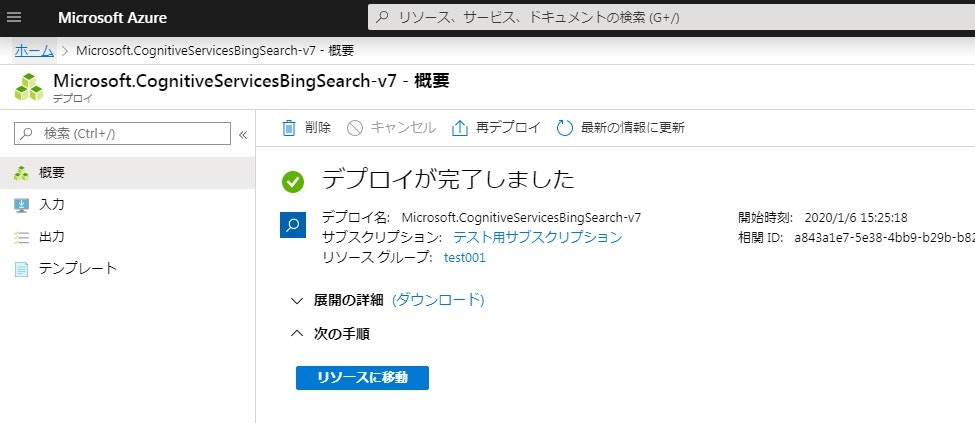Screen dimensions: 975x423
Task: Click 最新の情報に更新 toolbar label
Action: click(x=632, y=128)
